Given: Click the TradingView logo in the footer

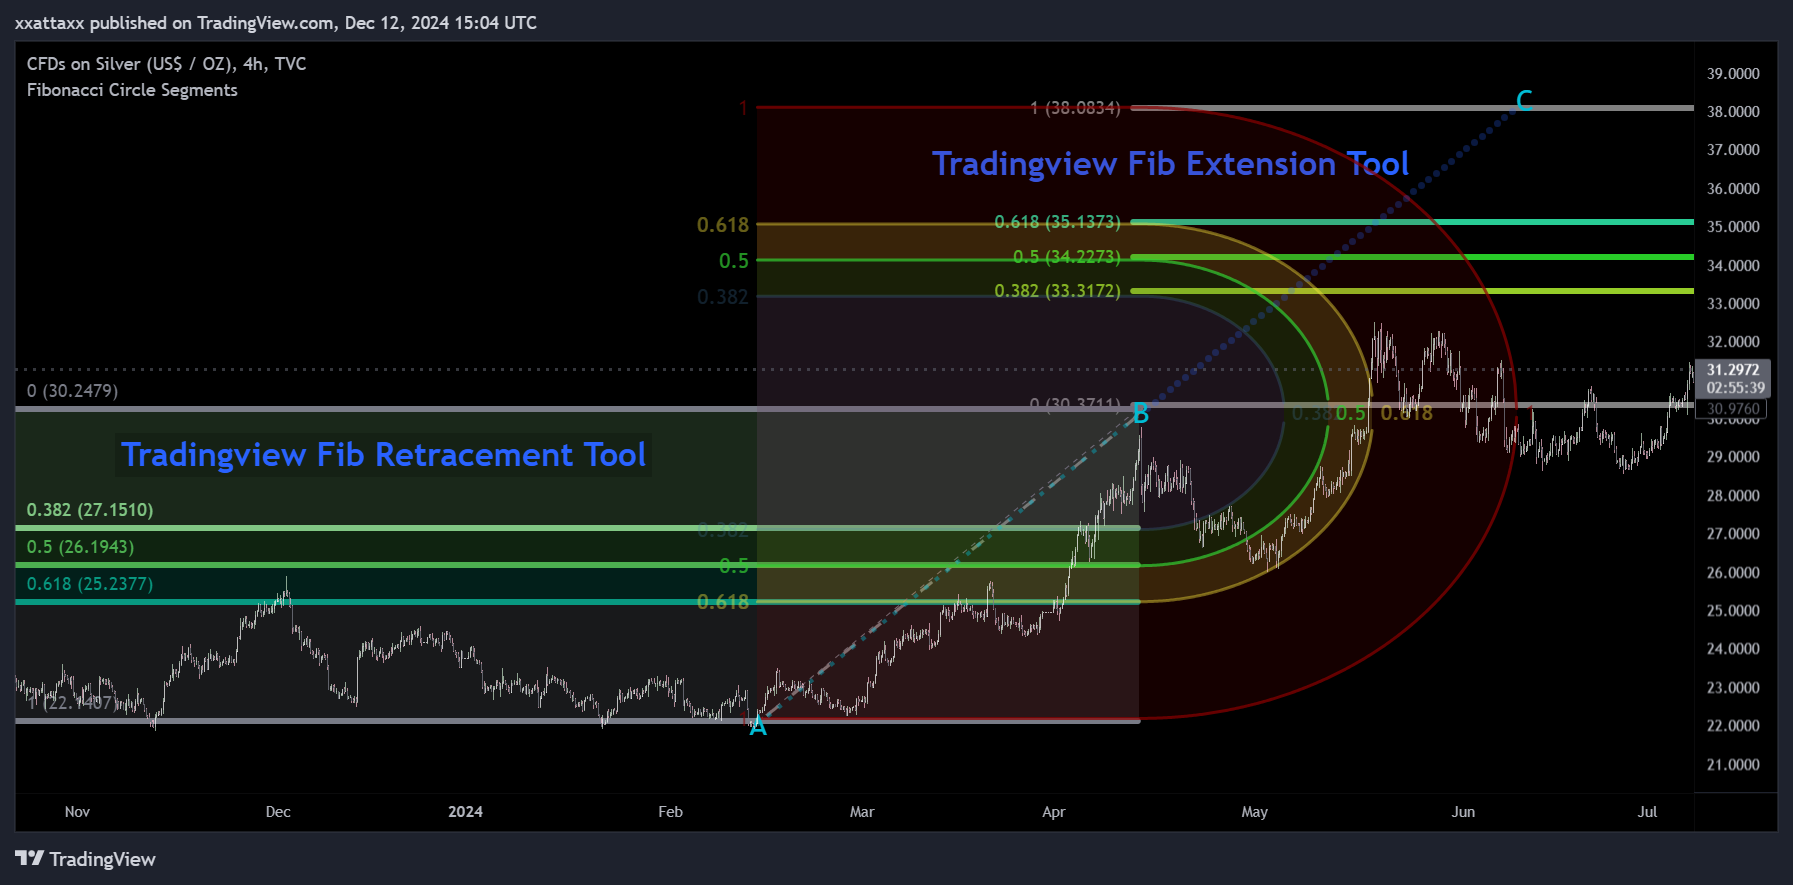Looking at the screenshot, I should pos(85,859).
